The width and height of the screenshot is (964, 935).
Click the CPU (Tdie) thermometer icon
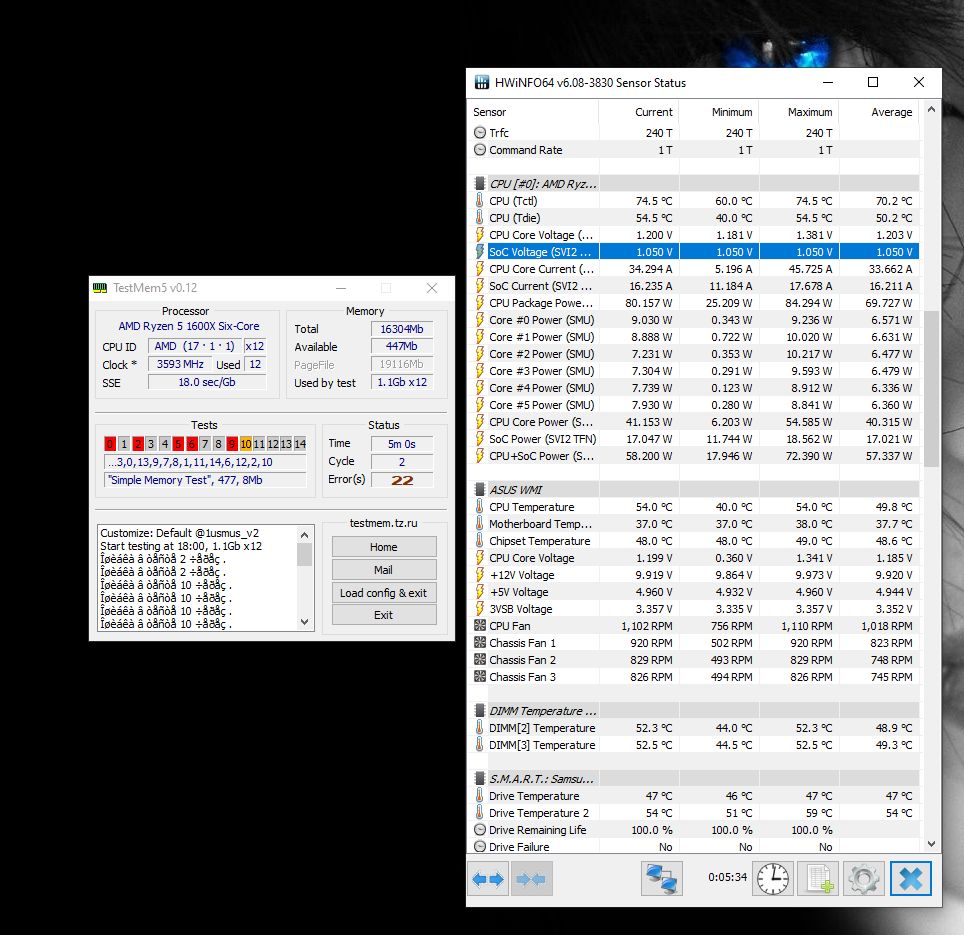tap(480, 218)
